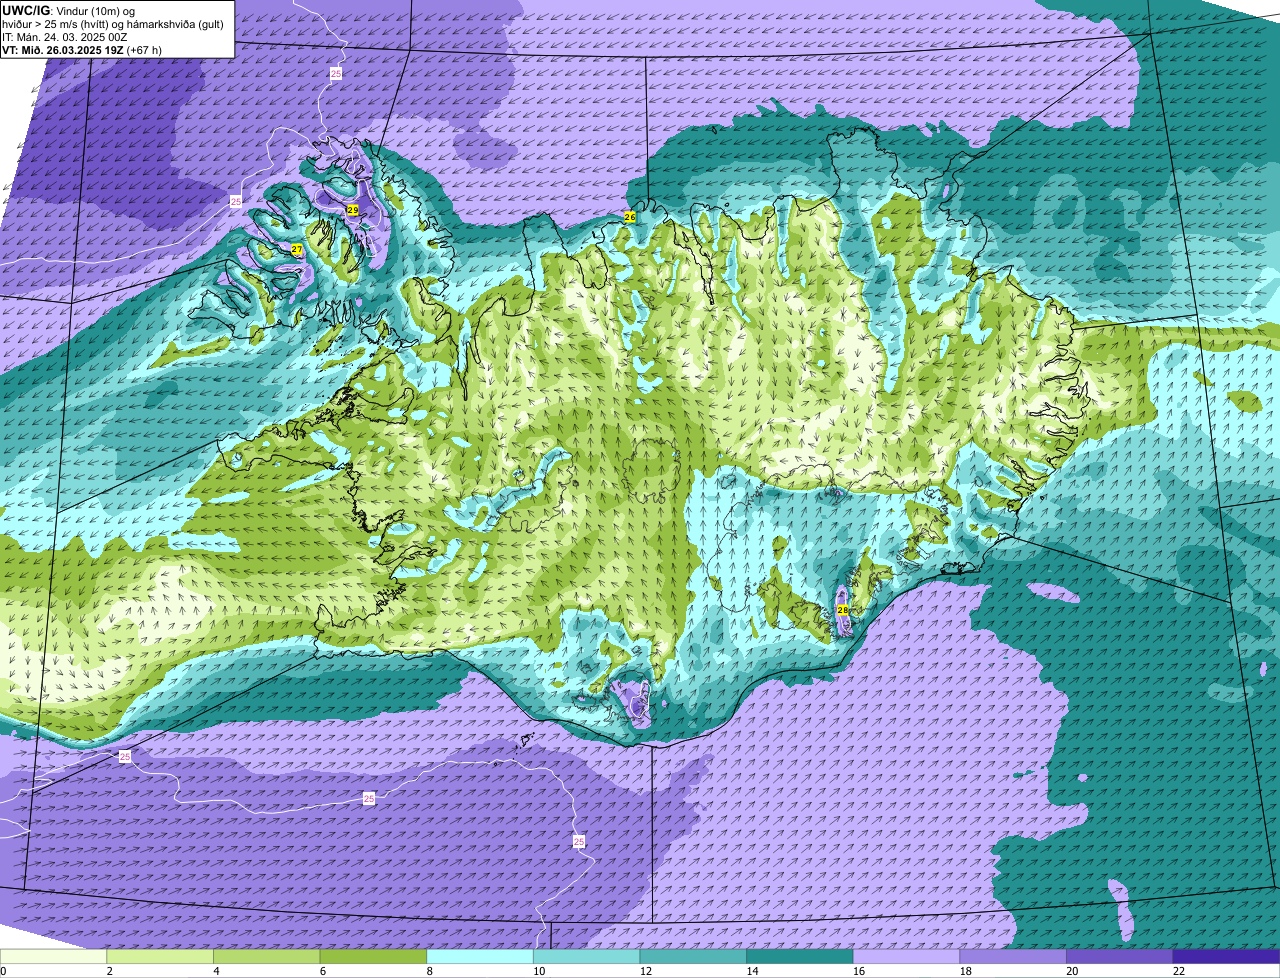This screenshot has width=1280, height=978.
Task: Click the 'IT: Mán. 24. 03. 2025 00Z' line
Action: (x=67, y=36)
